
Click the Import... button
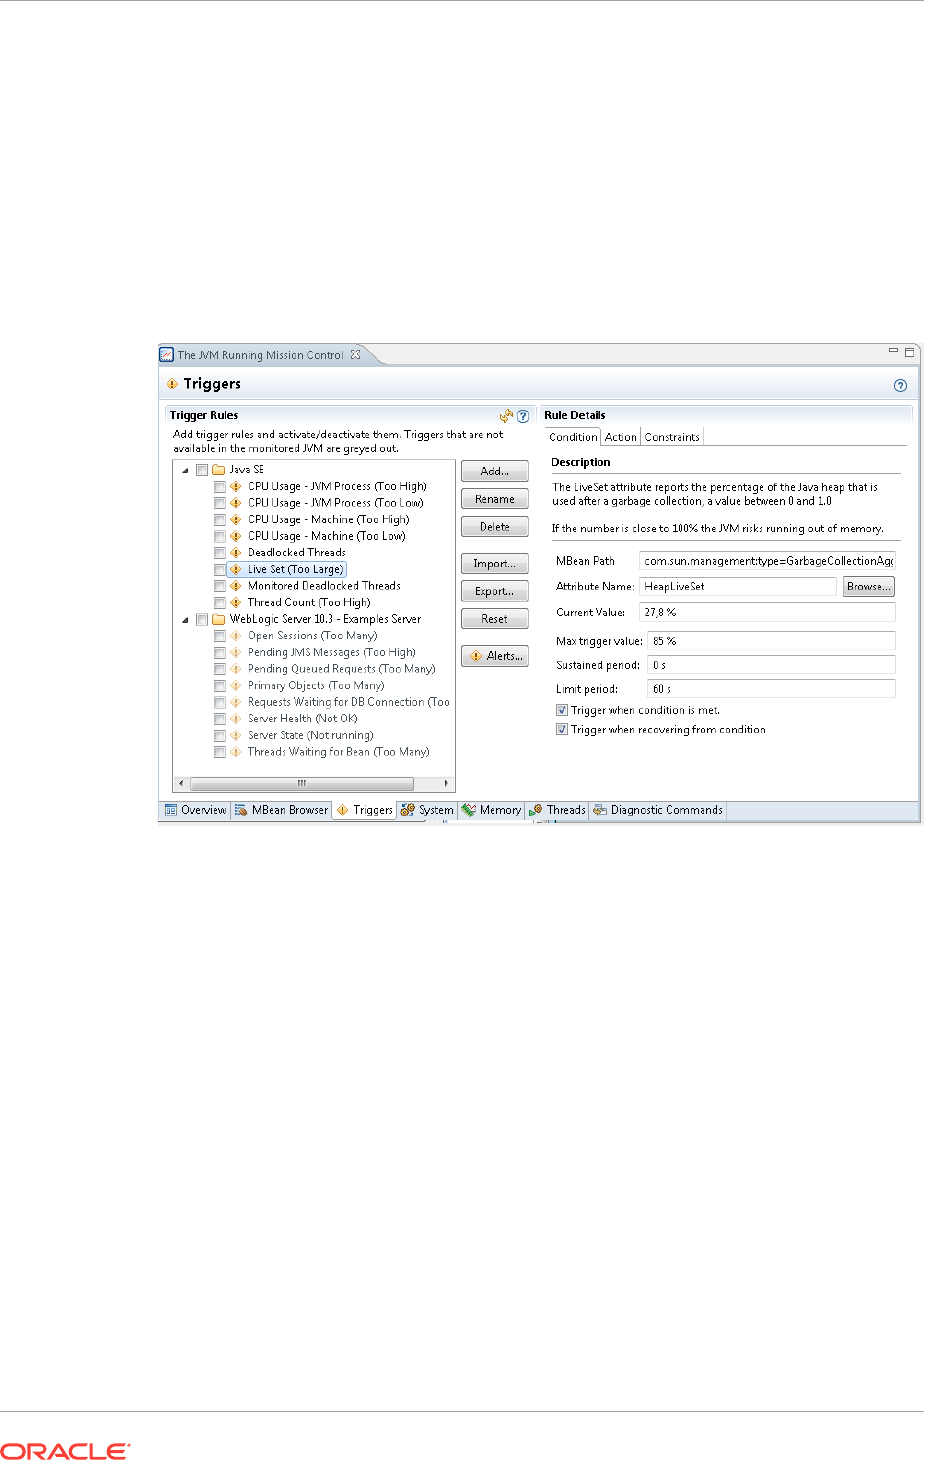[495, 564]
